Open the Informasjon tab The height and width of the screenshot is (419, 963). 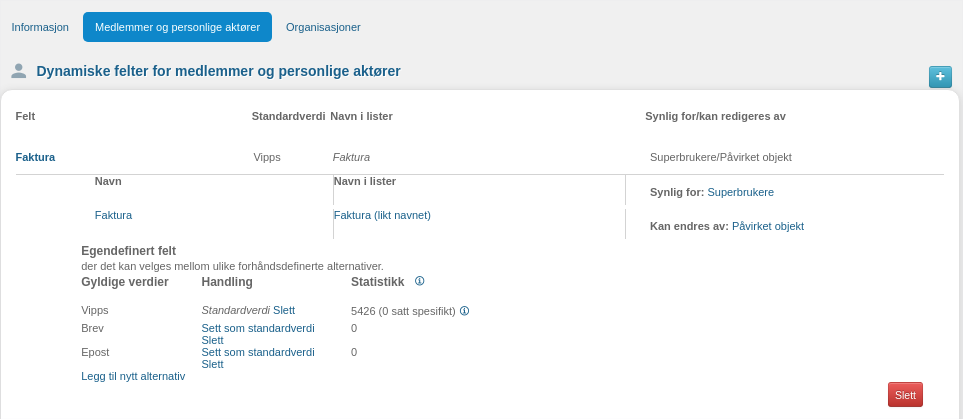(x=40, y=27)
